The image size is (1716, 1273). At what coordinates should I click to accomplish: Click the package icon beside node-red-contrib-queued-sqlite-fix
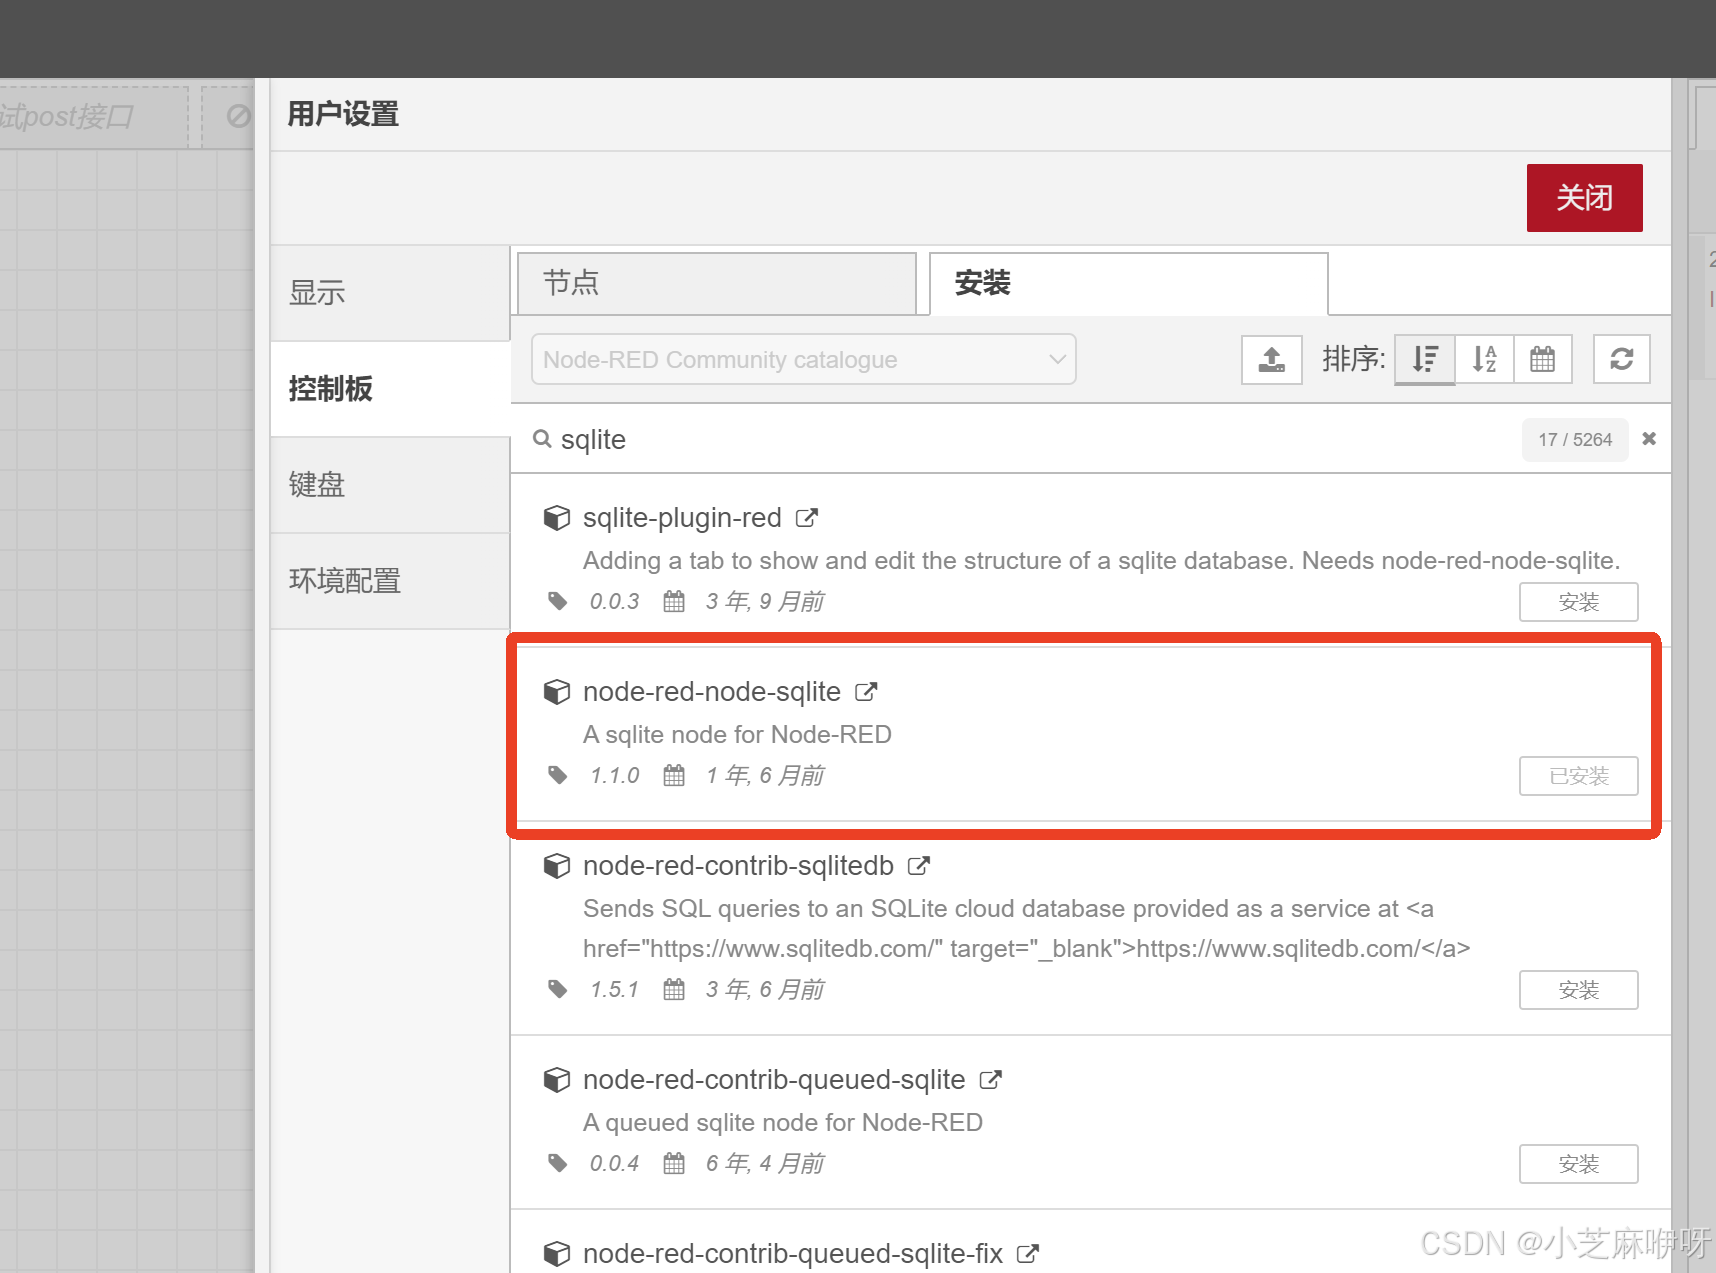(557, 1253)
